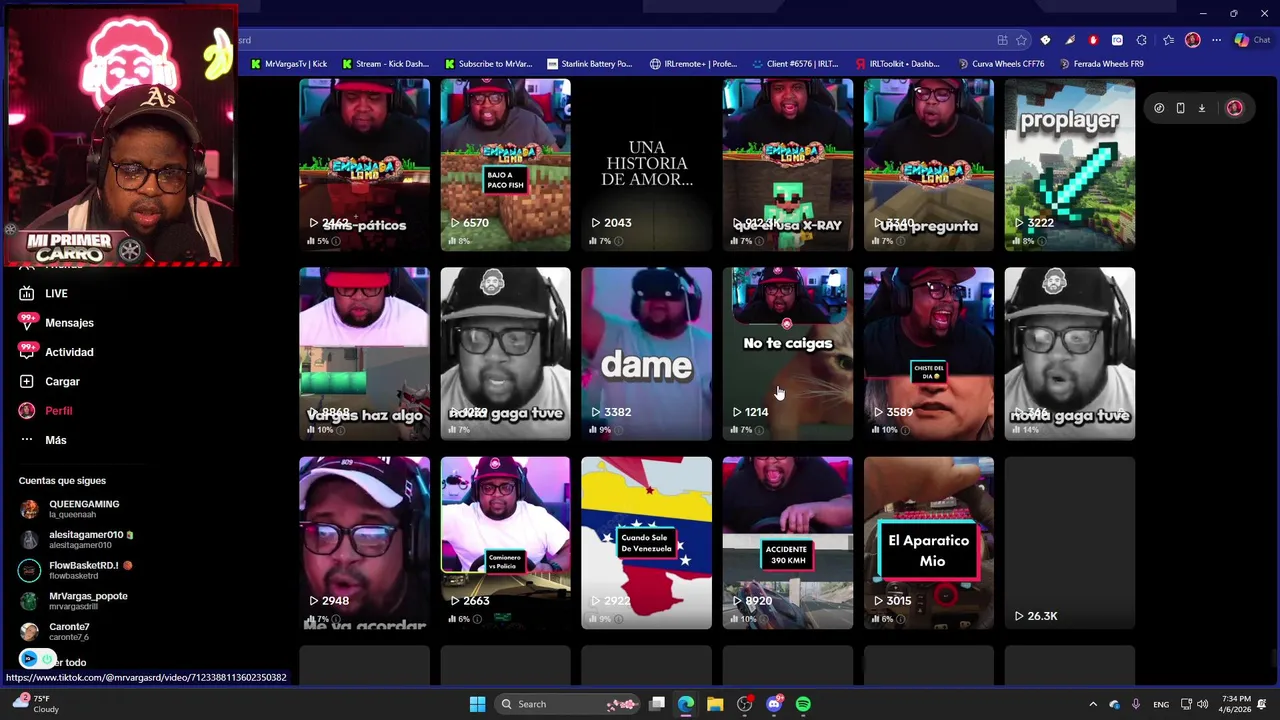Add page to favorites star icon
The width and height of the screenshot is (1280, 720).
click(x=1021, y=40)
